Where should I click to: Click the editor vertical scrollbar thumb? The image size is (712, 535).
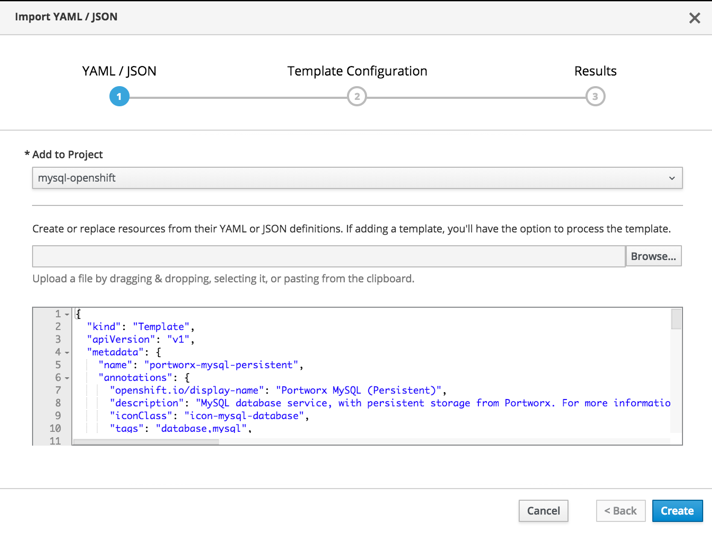(676, 320)
